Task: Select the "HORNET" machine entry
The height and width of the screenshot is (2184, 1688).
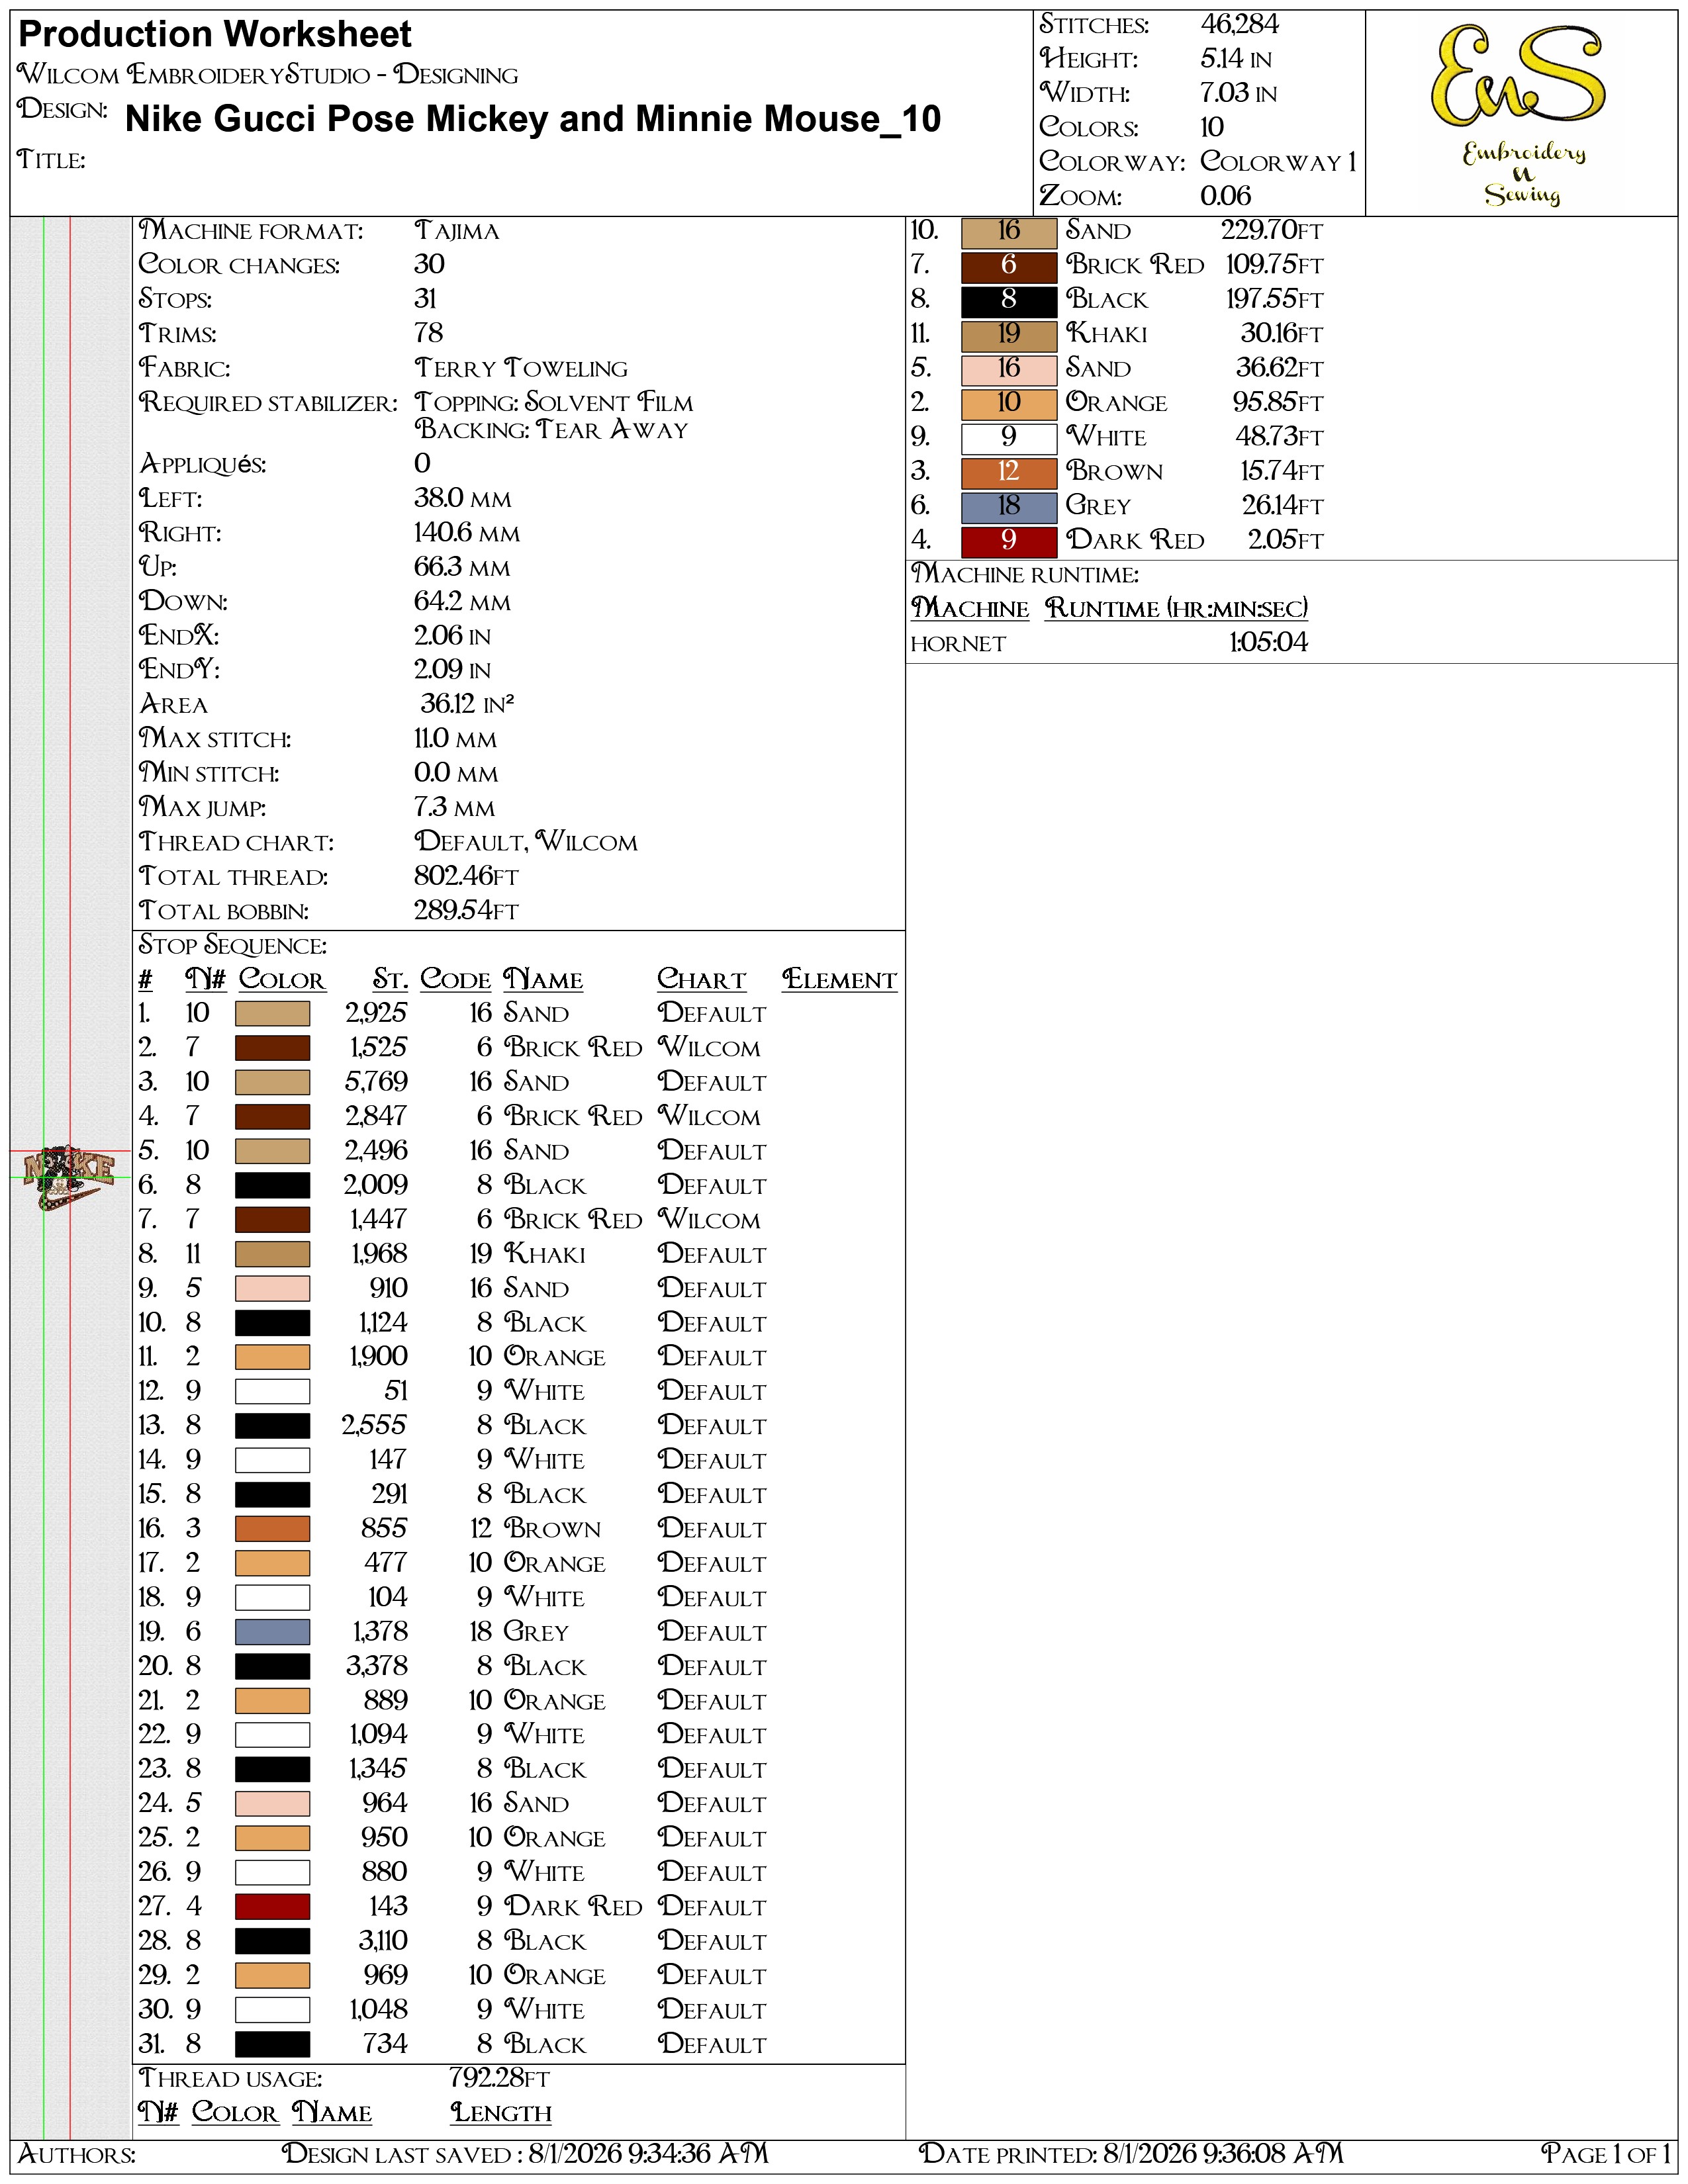Action: (958, 644)
